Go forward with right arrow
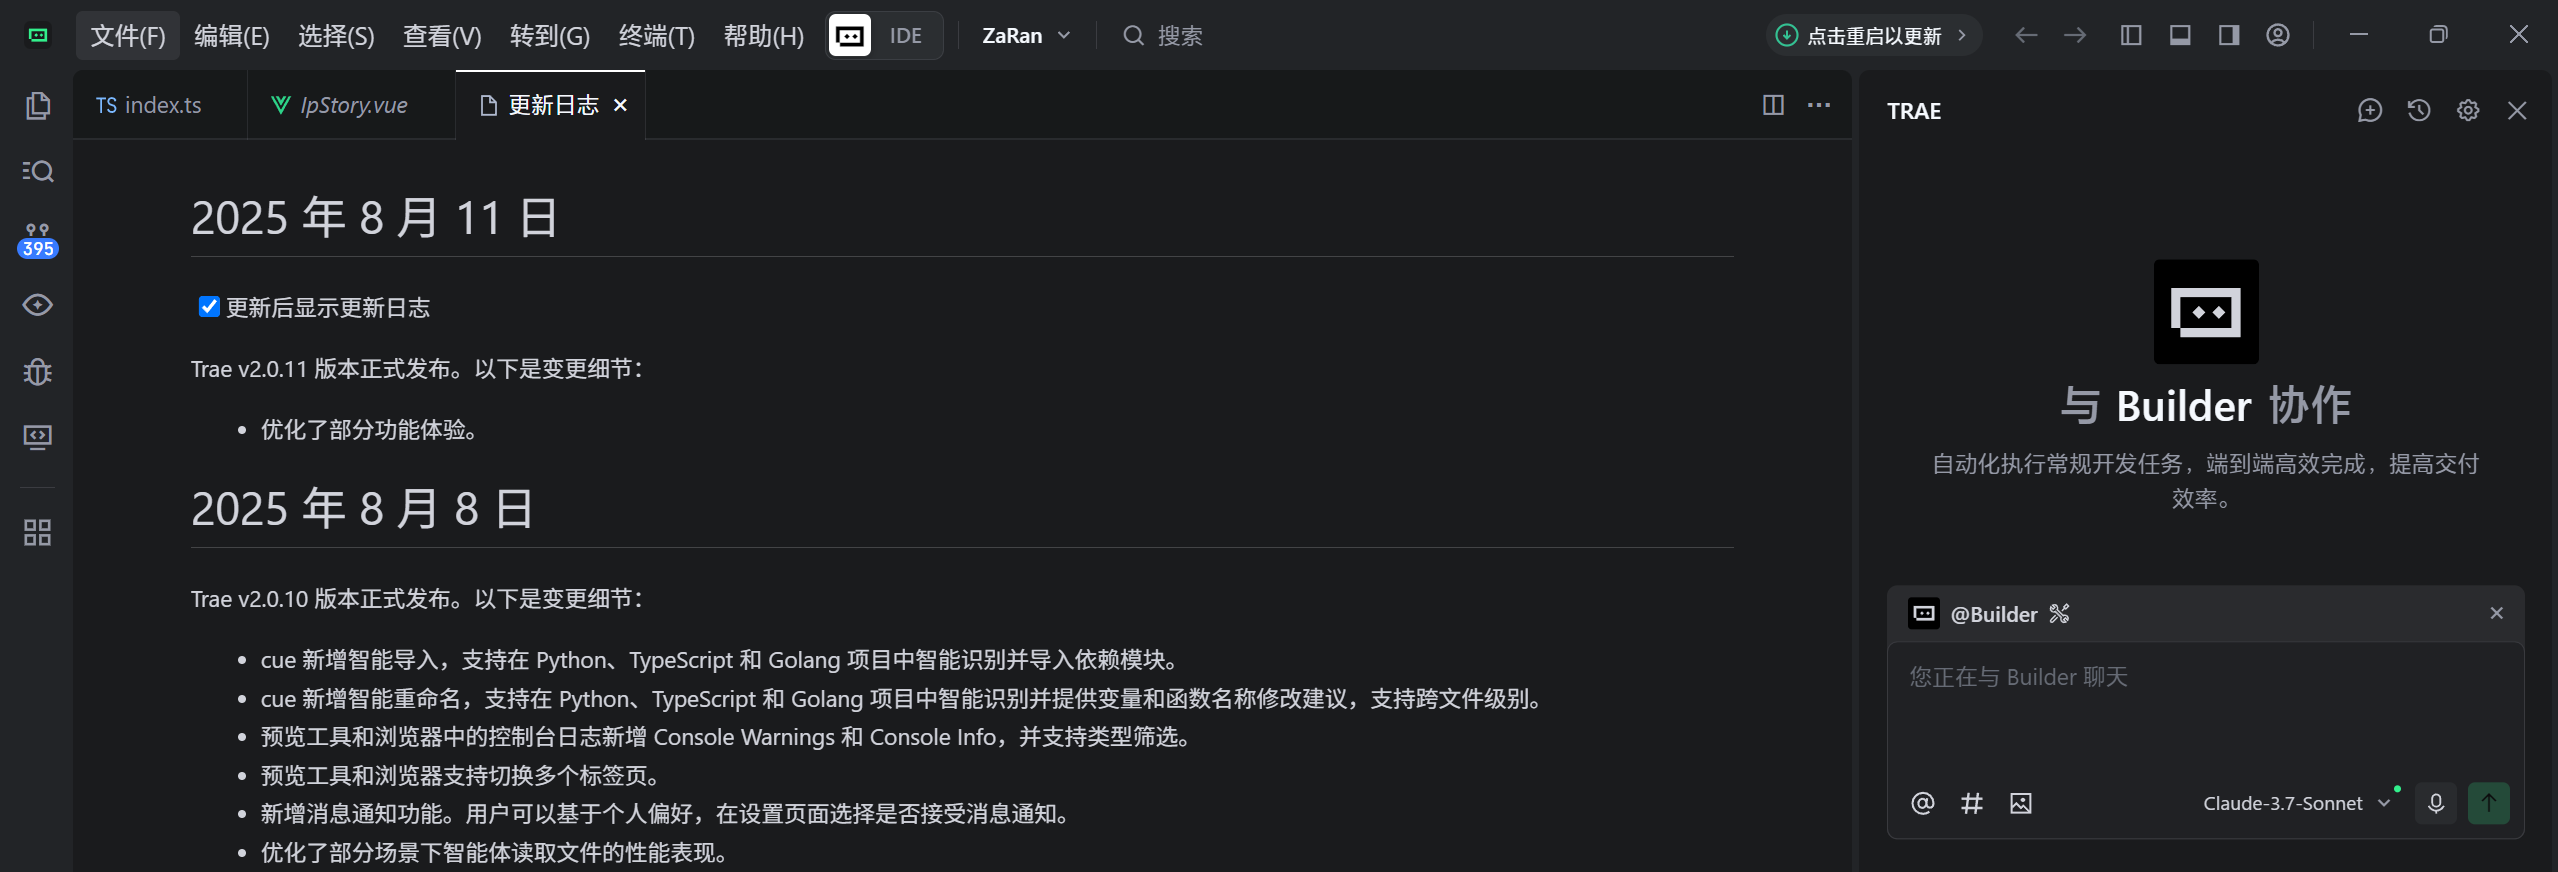The height and width of the screenshot is (872, 2558). tap(2075, 35)
